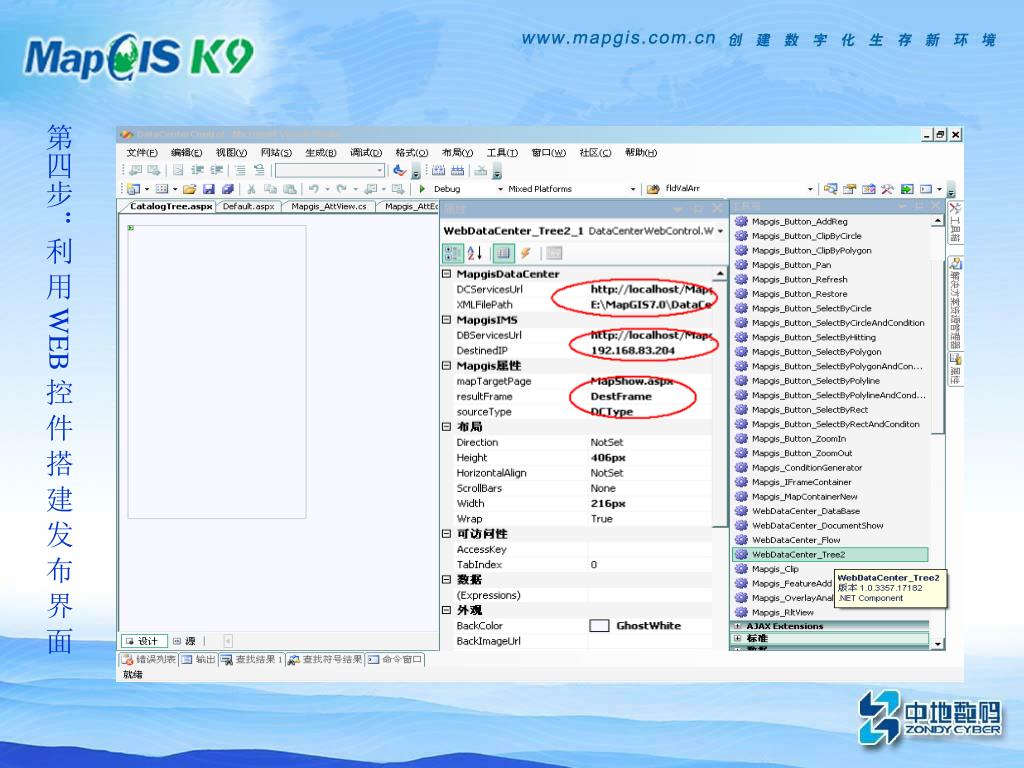Screen dimensions: 1024x768
Task: Select Mapgis_Button_ZoomOut gear icon in toolbox
Action: pos(741,453)
